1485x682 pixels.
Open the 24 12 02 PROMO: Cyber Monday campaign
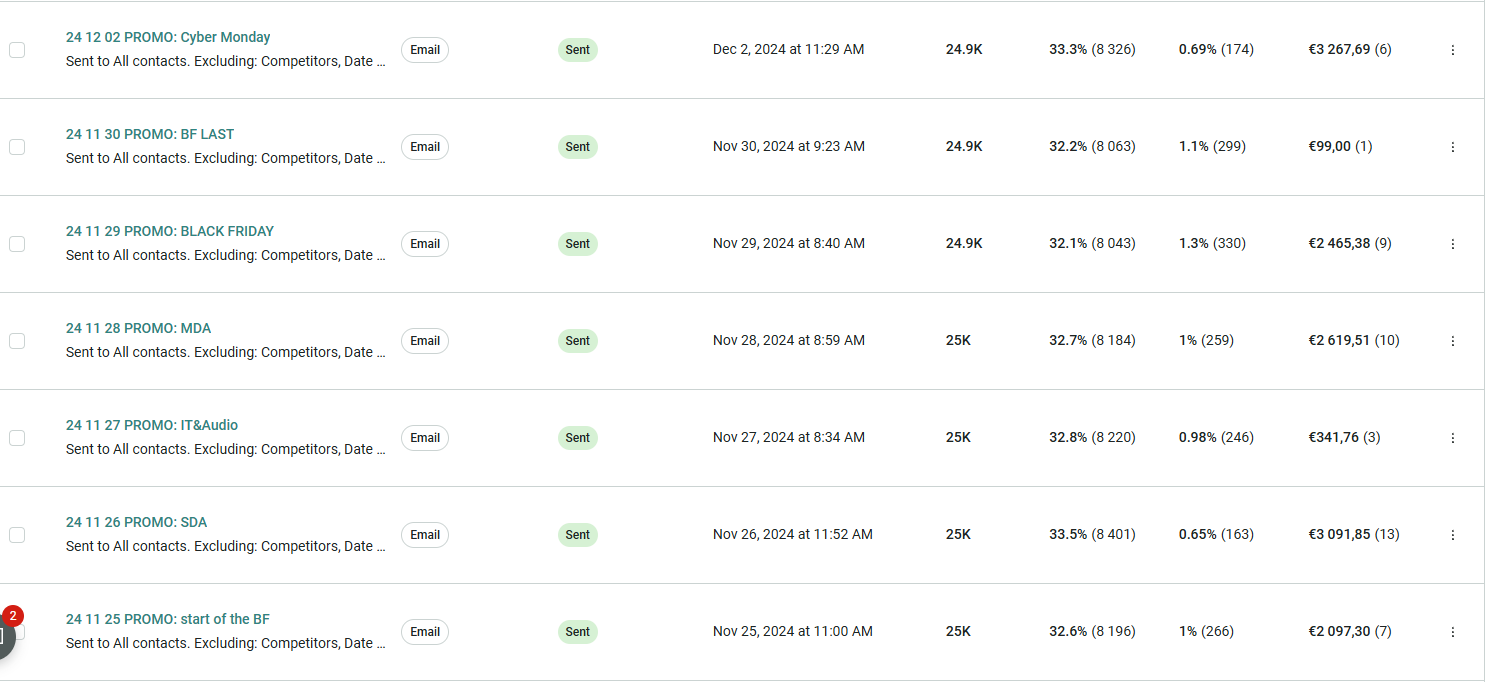168,37
